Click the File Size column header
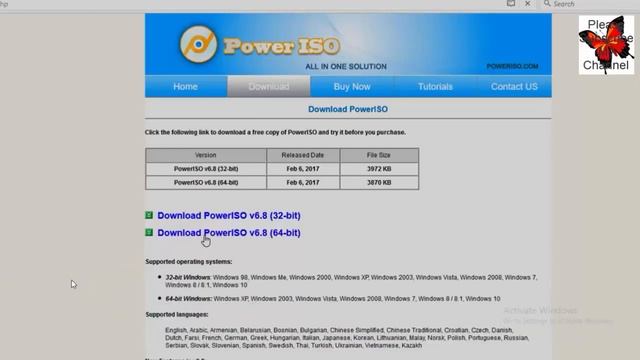 coord(379,155)
